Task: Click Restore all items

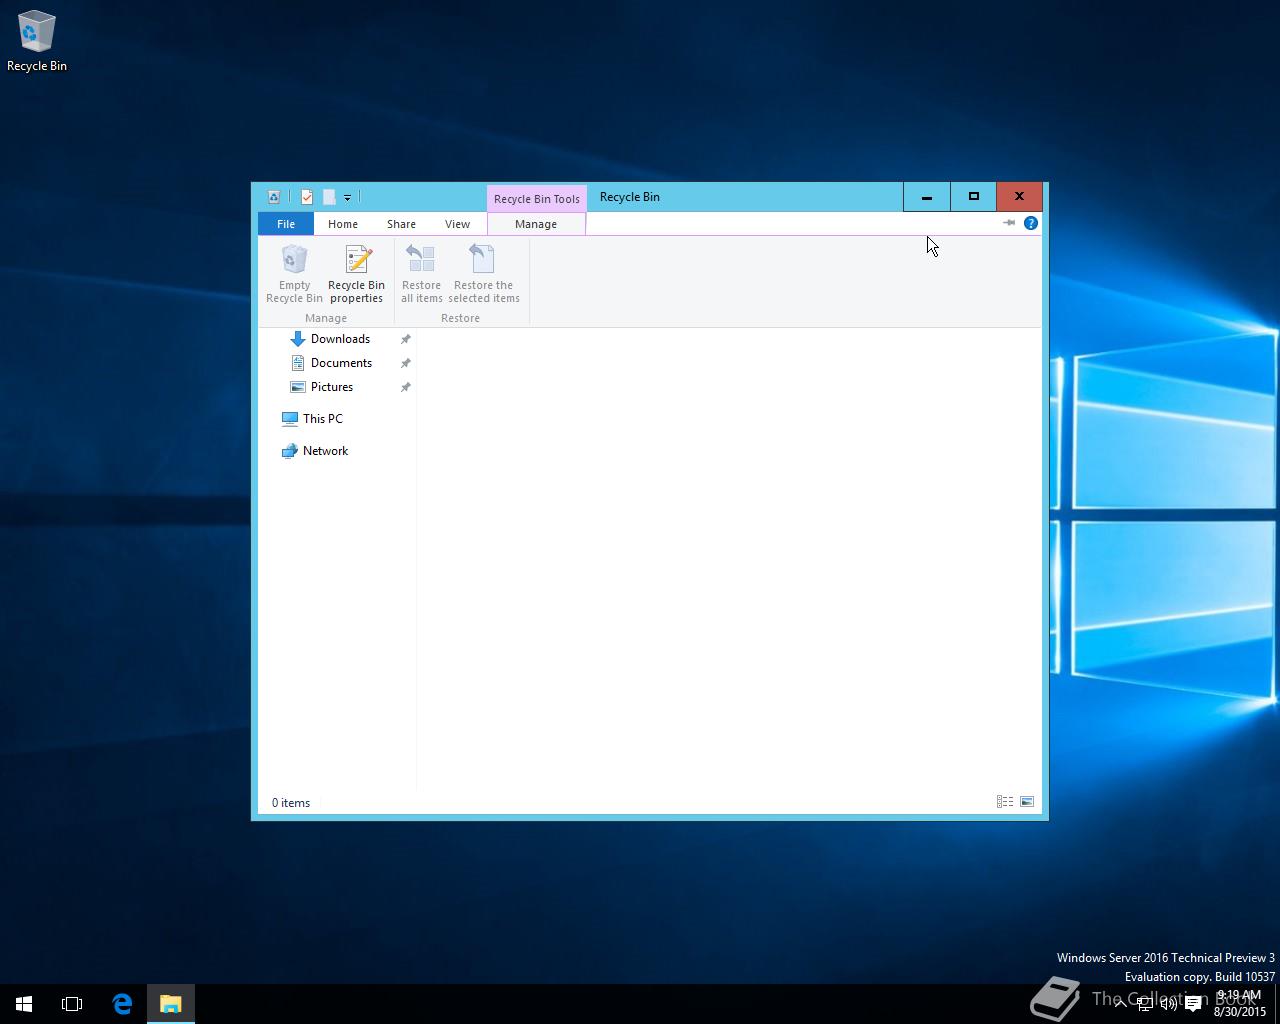Action: point(421,274)
